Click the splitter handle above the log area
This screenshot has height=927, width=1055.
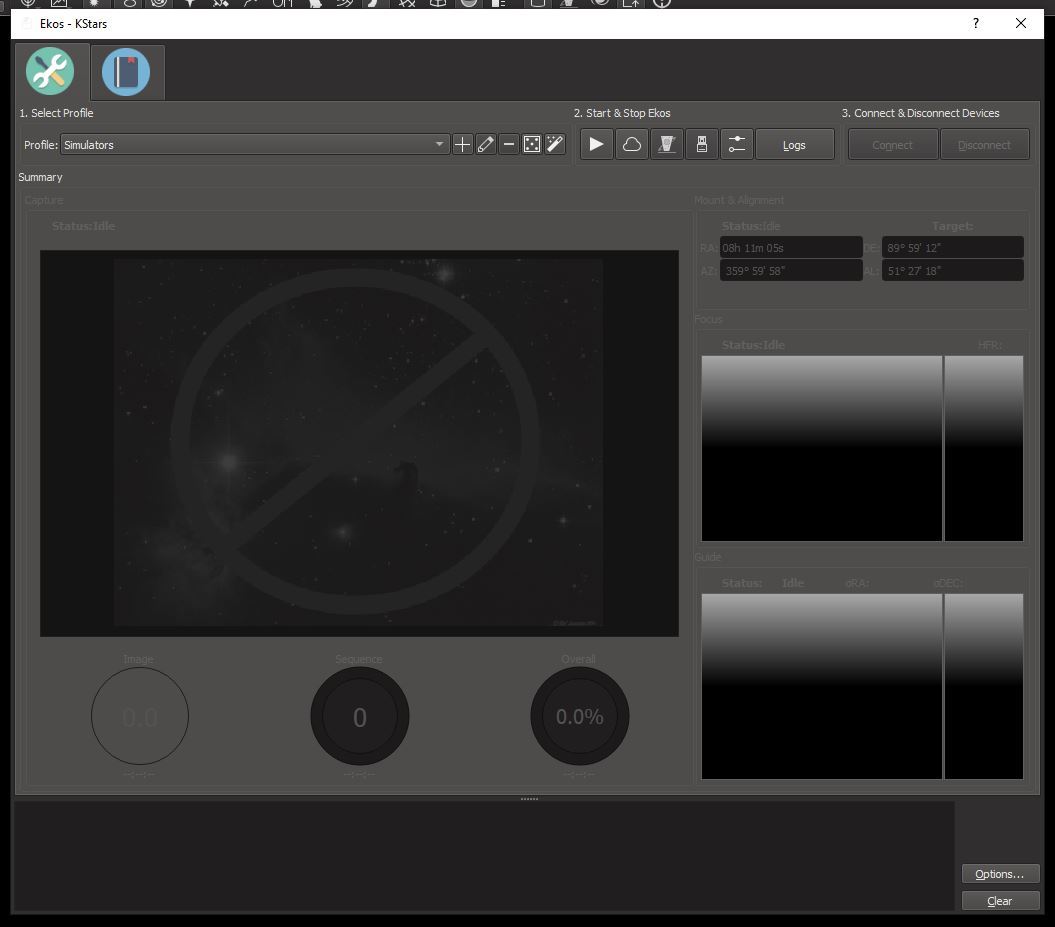pos(530,799)
